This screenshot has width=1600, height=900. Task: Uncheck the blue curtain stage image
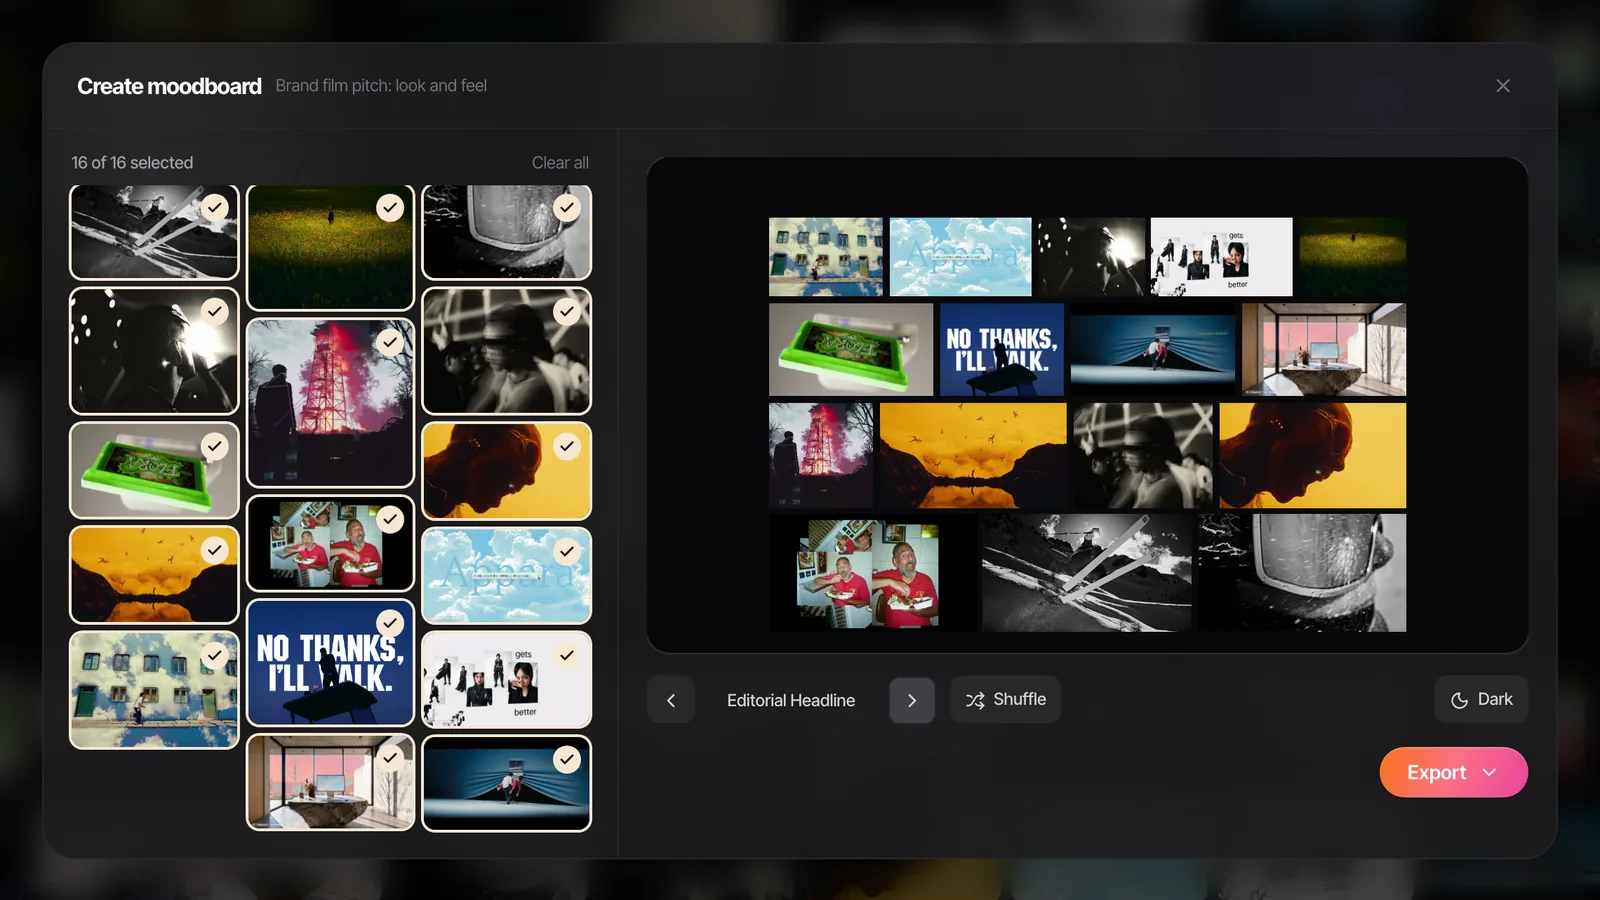[x=567, y=759]
